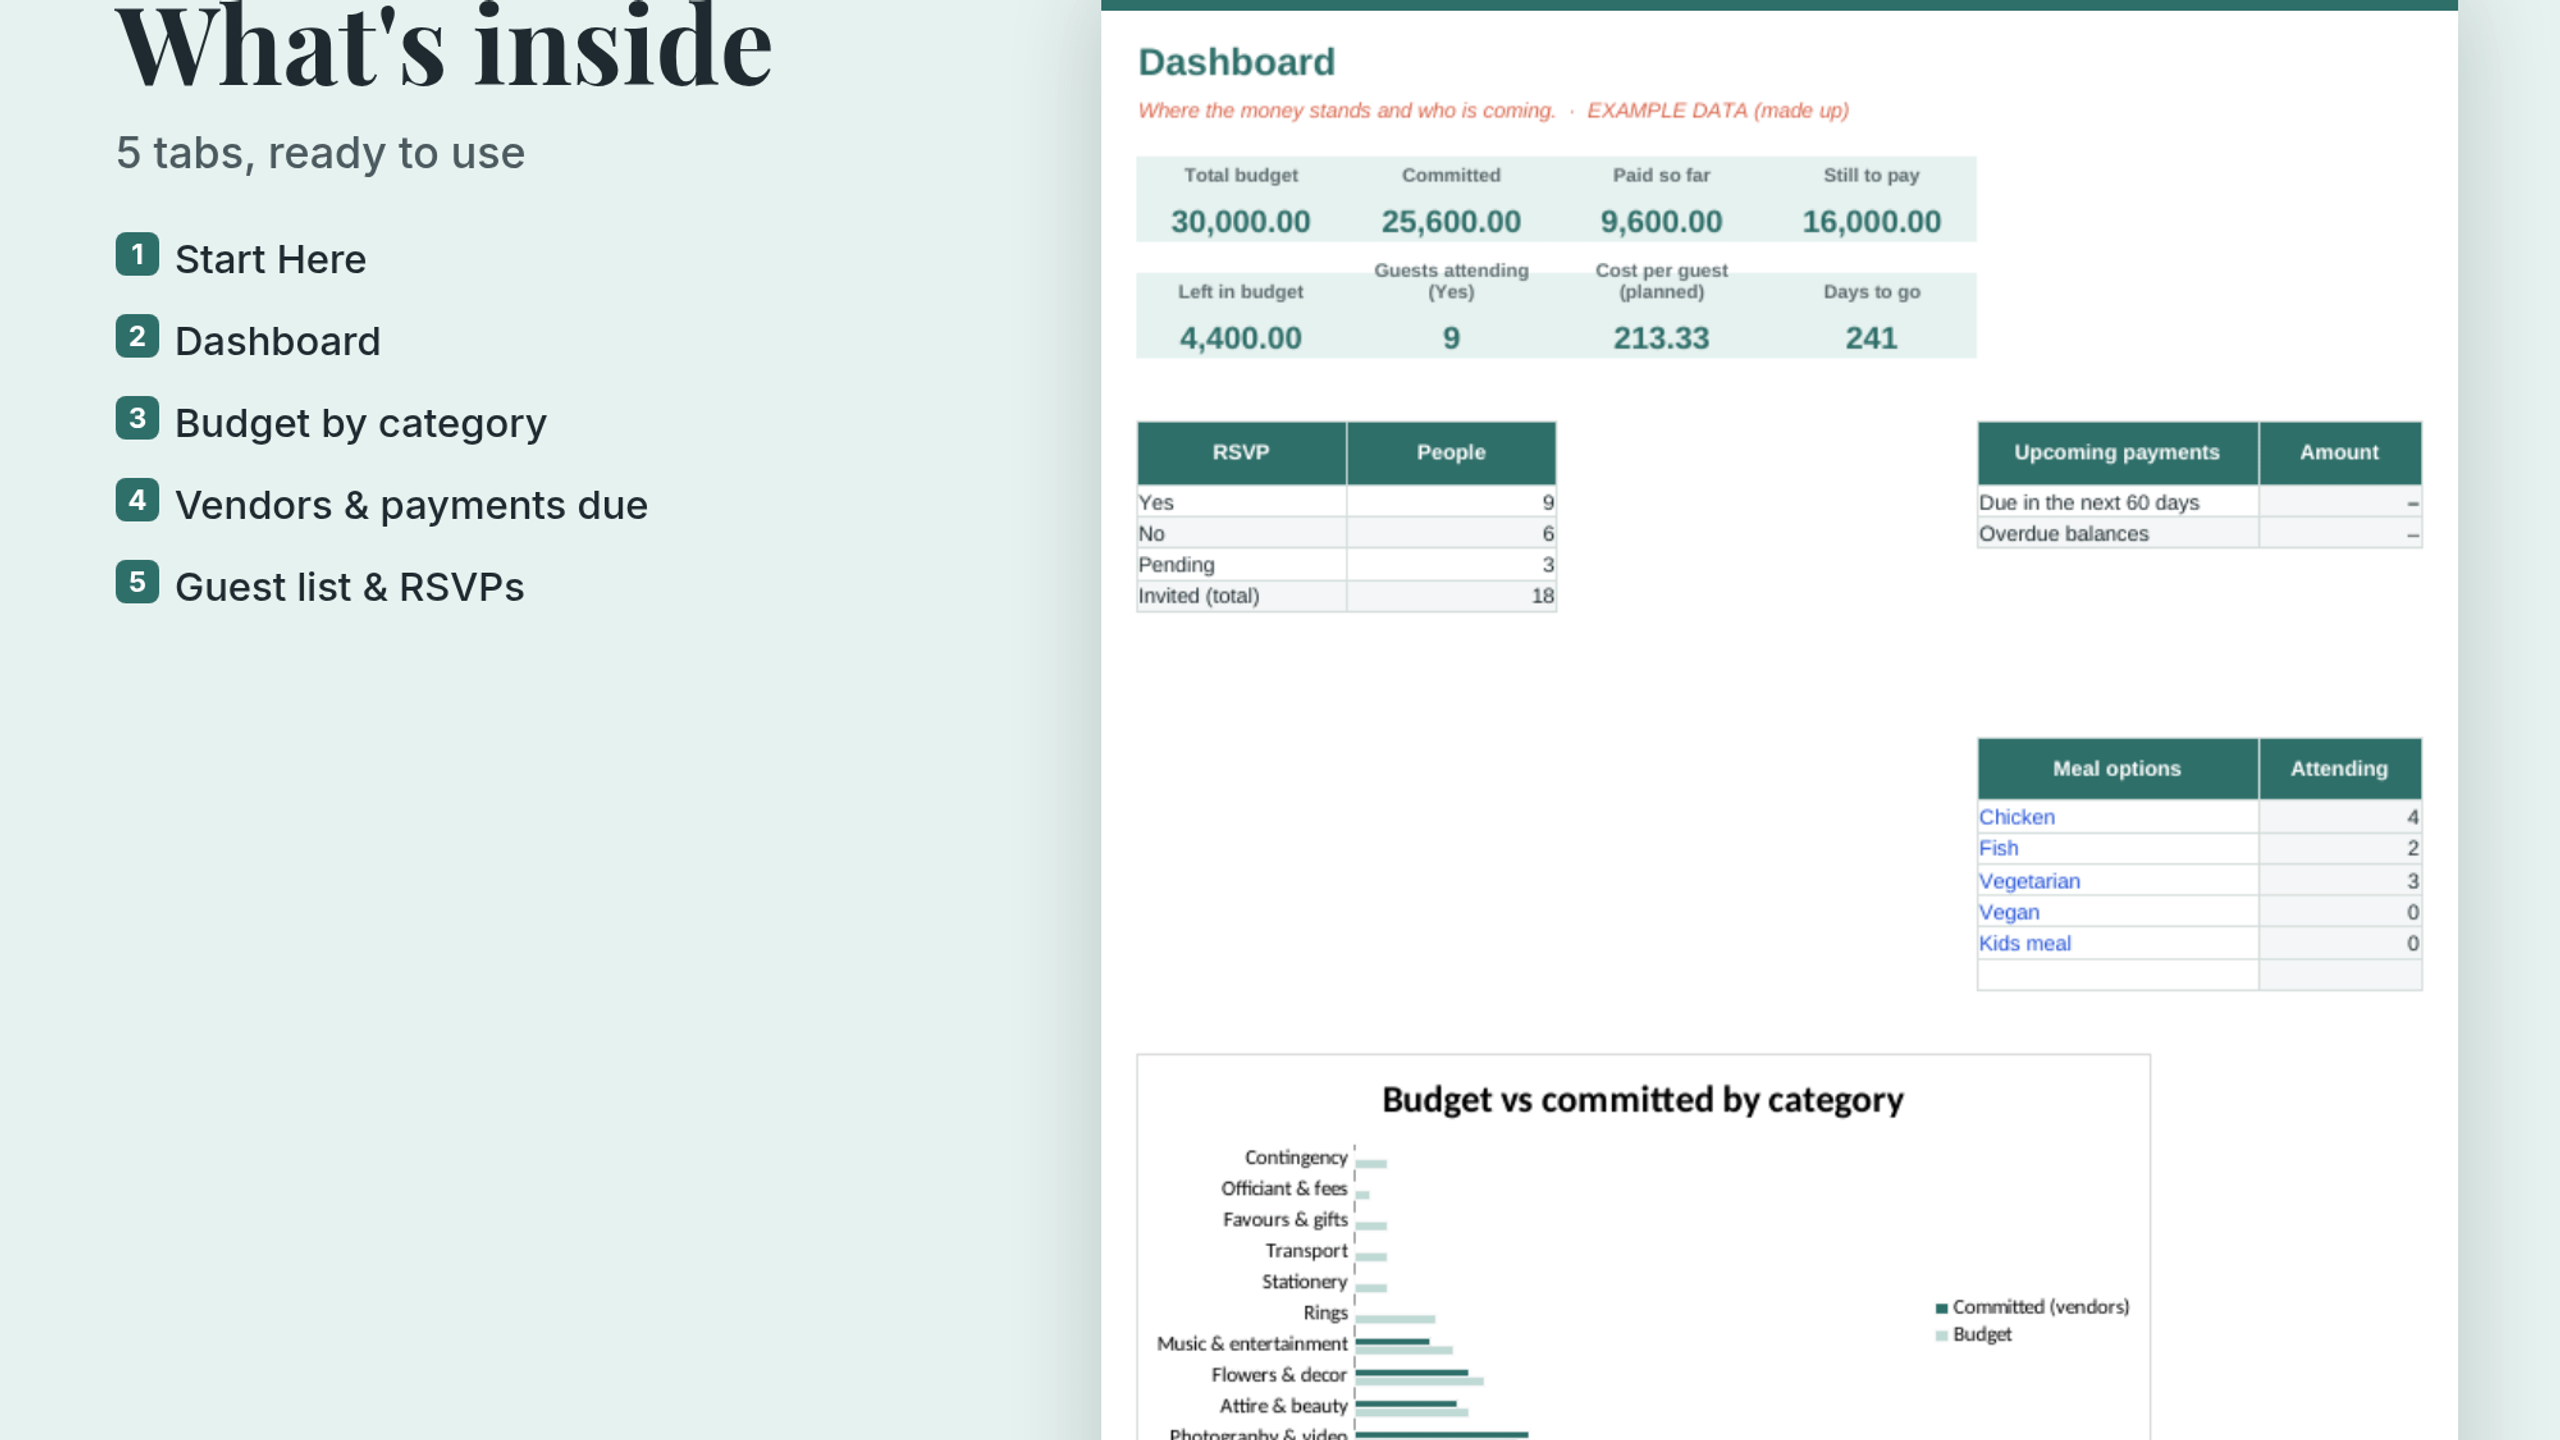Click the 'Upcoming payments' header cell
2560x1440 pixels.
click(2117, 452)
